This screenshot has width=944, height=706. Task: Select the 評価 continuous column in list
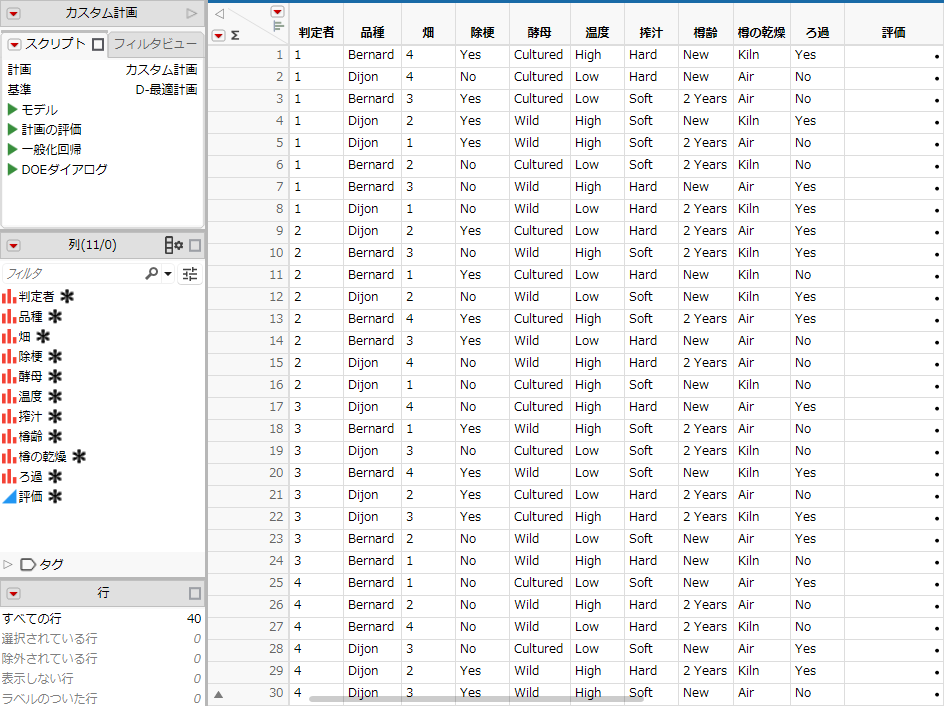[x=30, y=497]
